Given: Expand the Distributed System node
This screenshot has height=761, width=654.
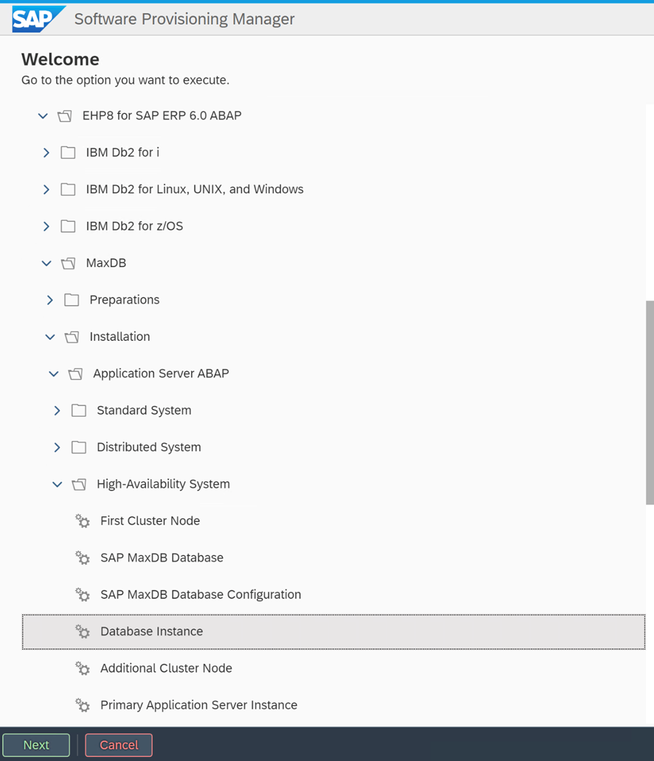Looking at the screenshot, I should coord(57,447).
